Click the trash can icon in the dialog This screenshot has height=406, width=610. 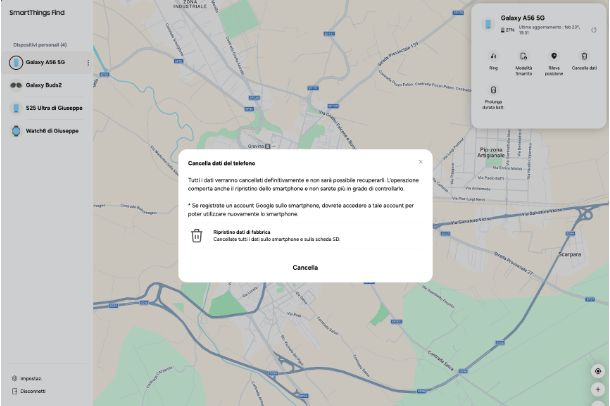(196, 235)
